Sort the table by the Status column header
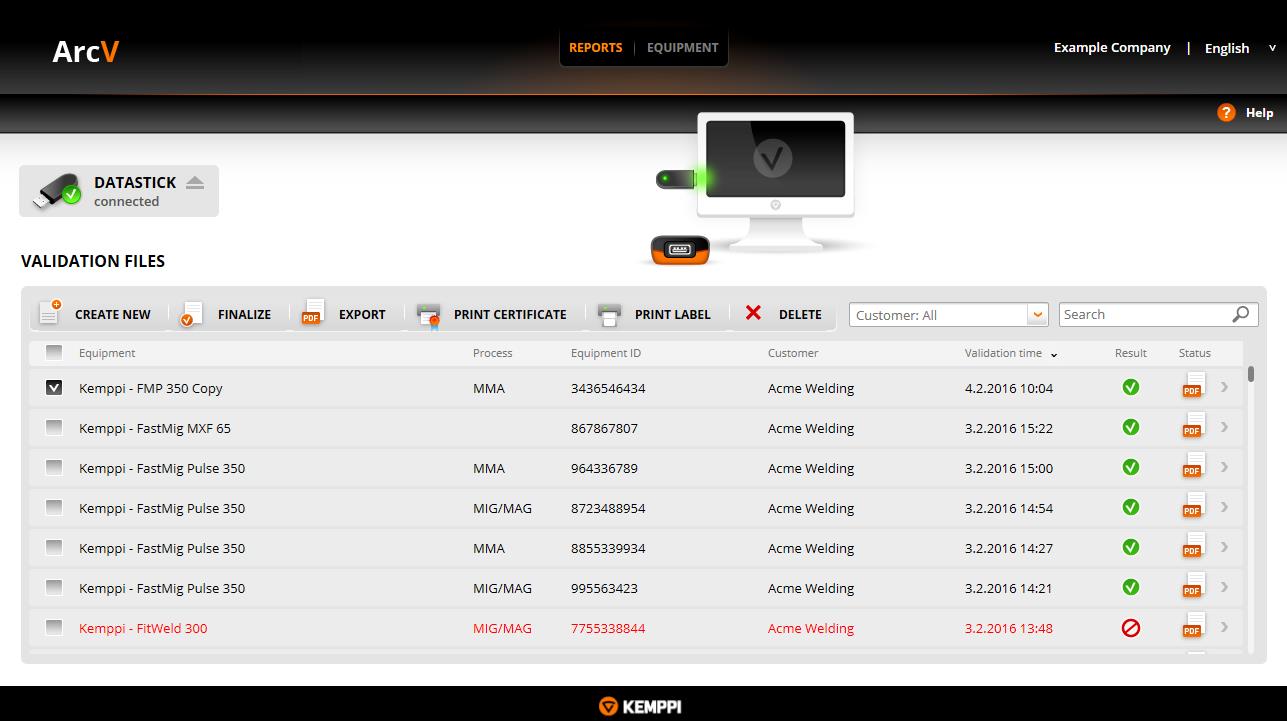This screenshot has height=721, width=1287. pyautogui.click(x=1195, y=353)
